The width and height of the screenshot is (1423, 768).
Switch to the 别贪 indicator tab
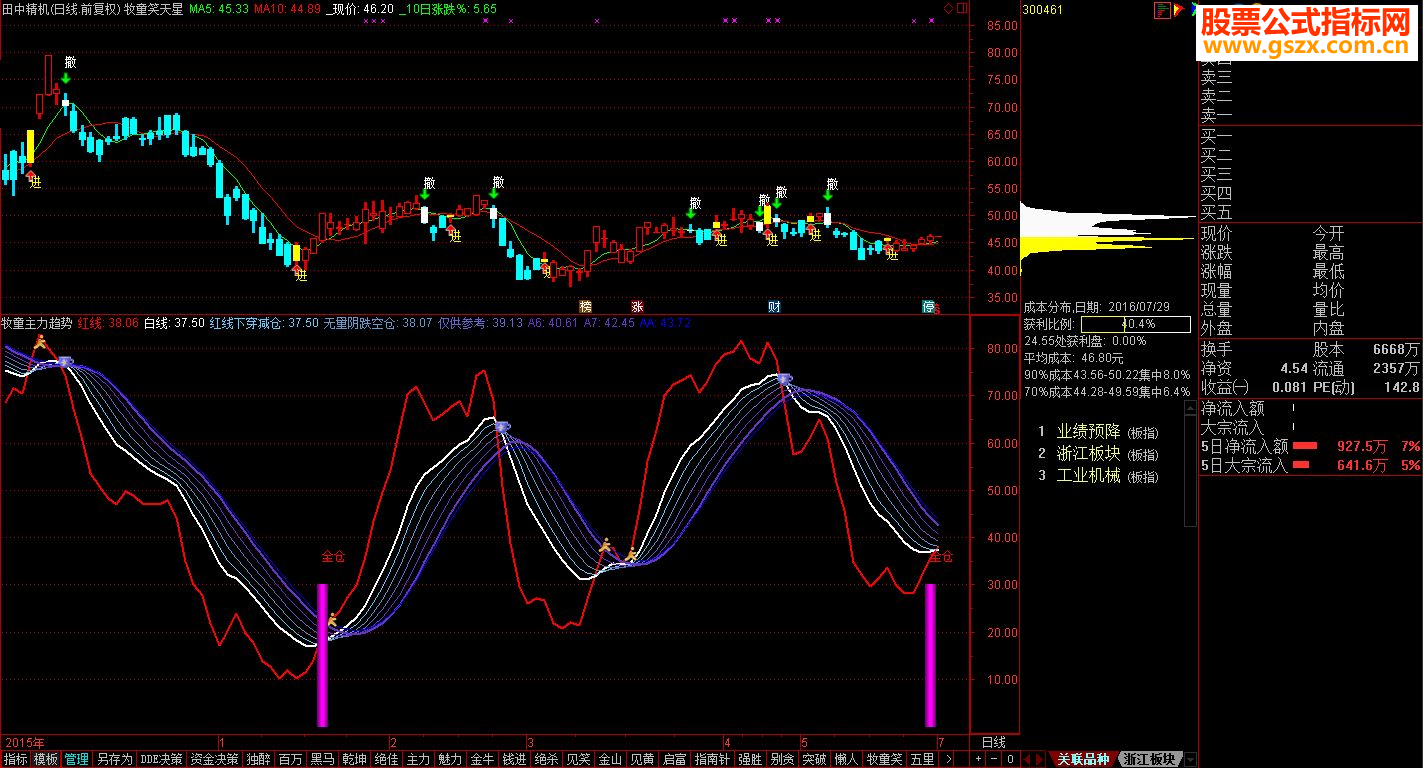pos(782,760)
